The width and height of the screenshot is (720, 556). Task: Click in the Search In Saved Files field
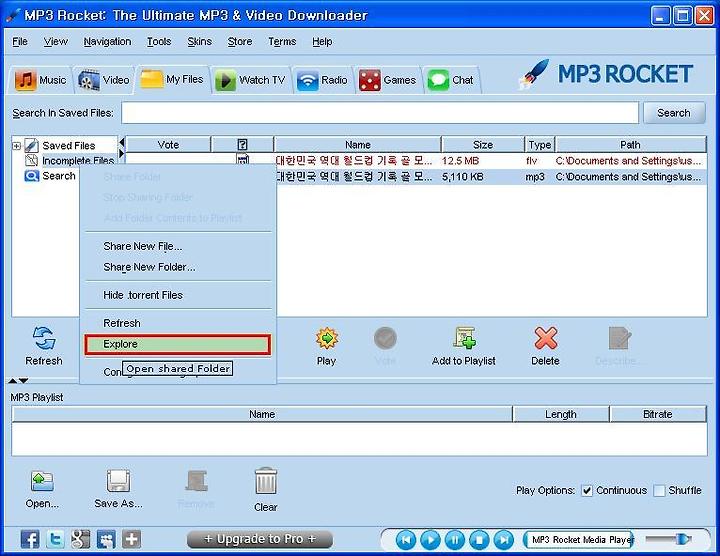380,113
